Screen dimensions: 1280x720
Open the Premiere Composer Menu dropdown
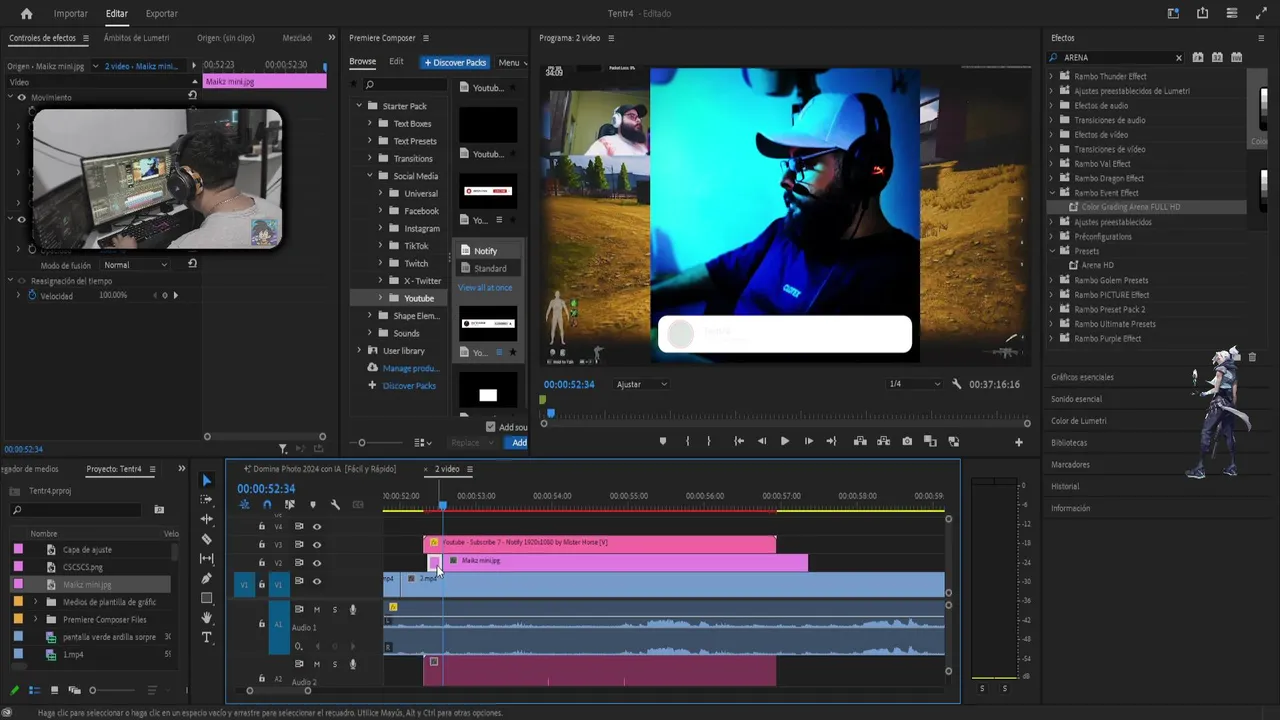(x=511, y=62)
